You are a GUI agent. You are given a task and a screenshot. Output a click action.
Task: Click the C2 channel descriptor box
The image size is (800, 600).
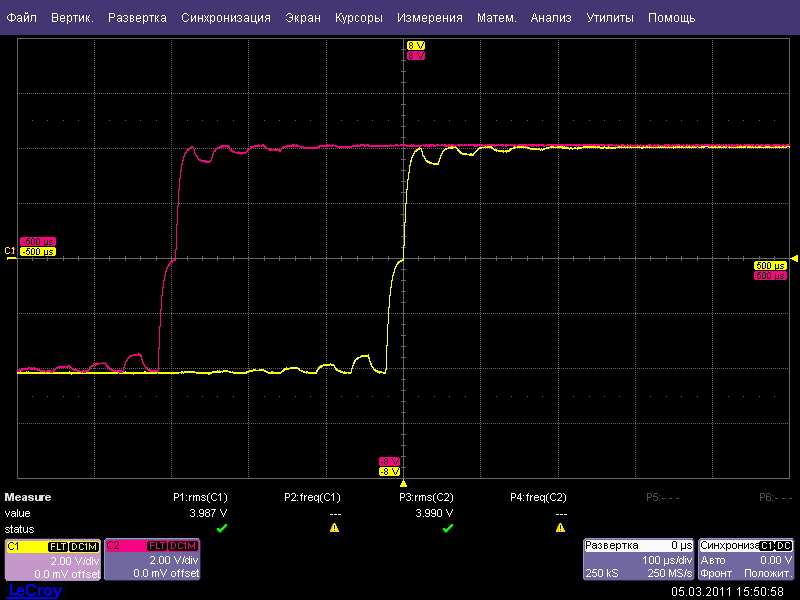pyautogui.click(x=150, y=560)
